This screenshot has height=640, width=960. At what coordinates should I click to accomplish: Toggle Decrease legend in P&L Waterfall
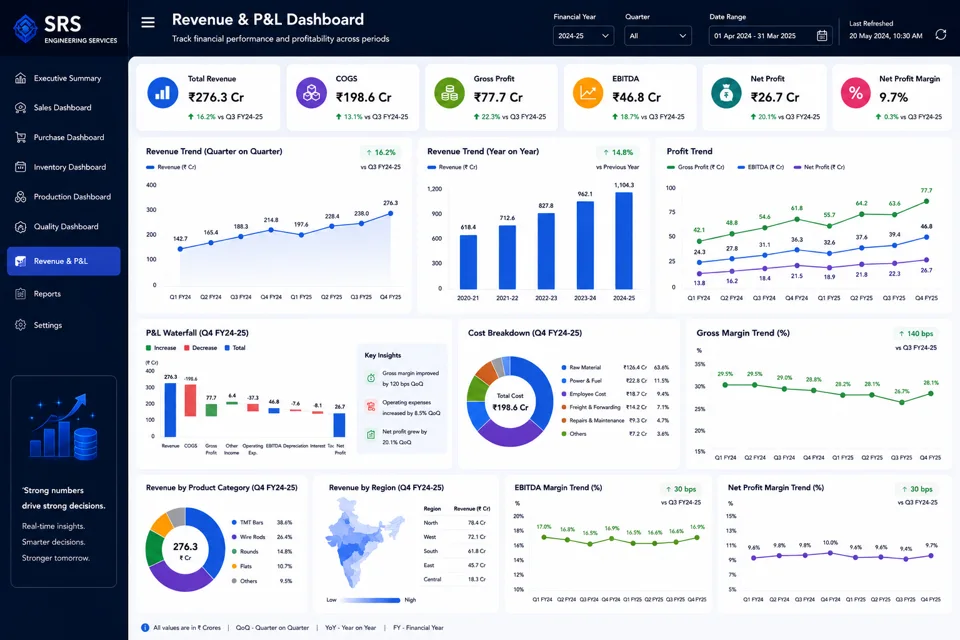[x=201, y=348]
